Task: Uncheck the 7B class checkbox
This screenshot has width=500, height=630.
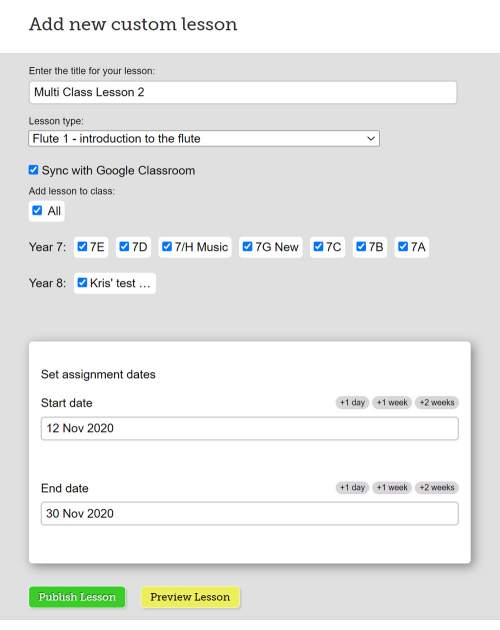Action: coord(361,246)
